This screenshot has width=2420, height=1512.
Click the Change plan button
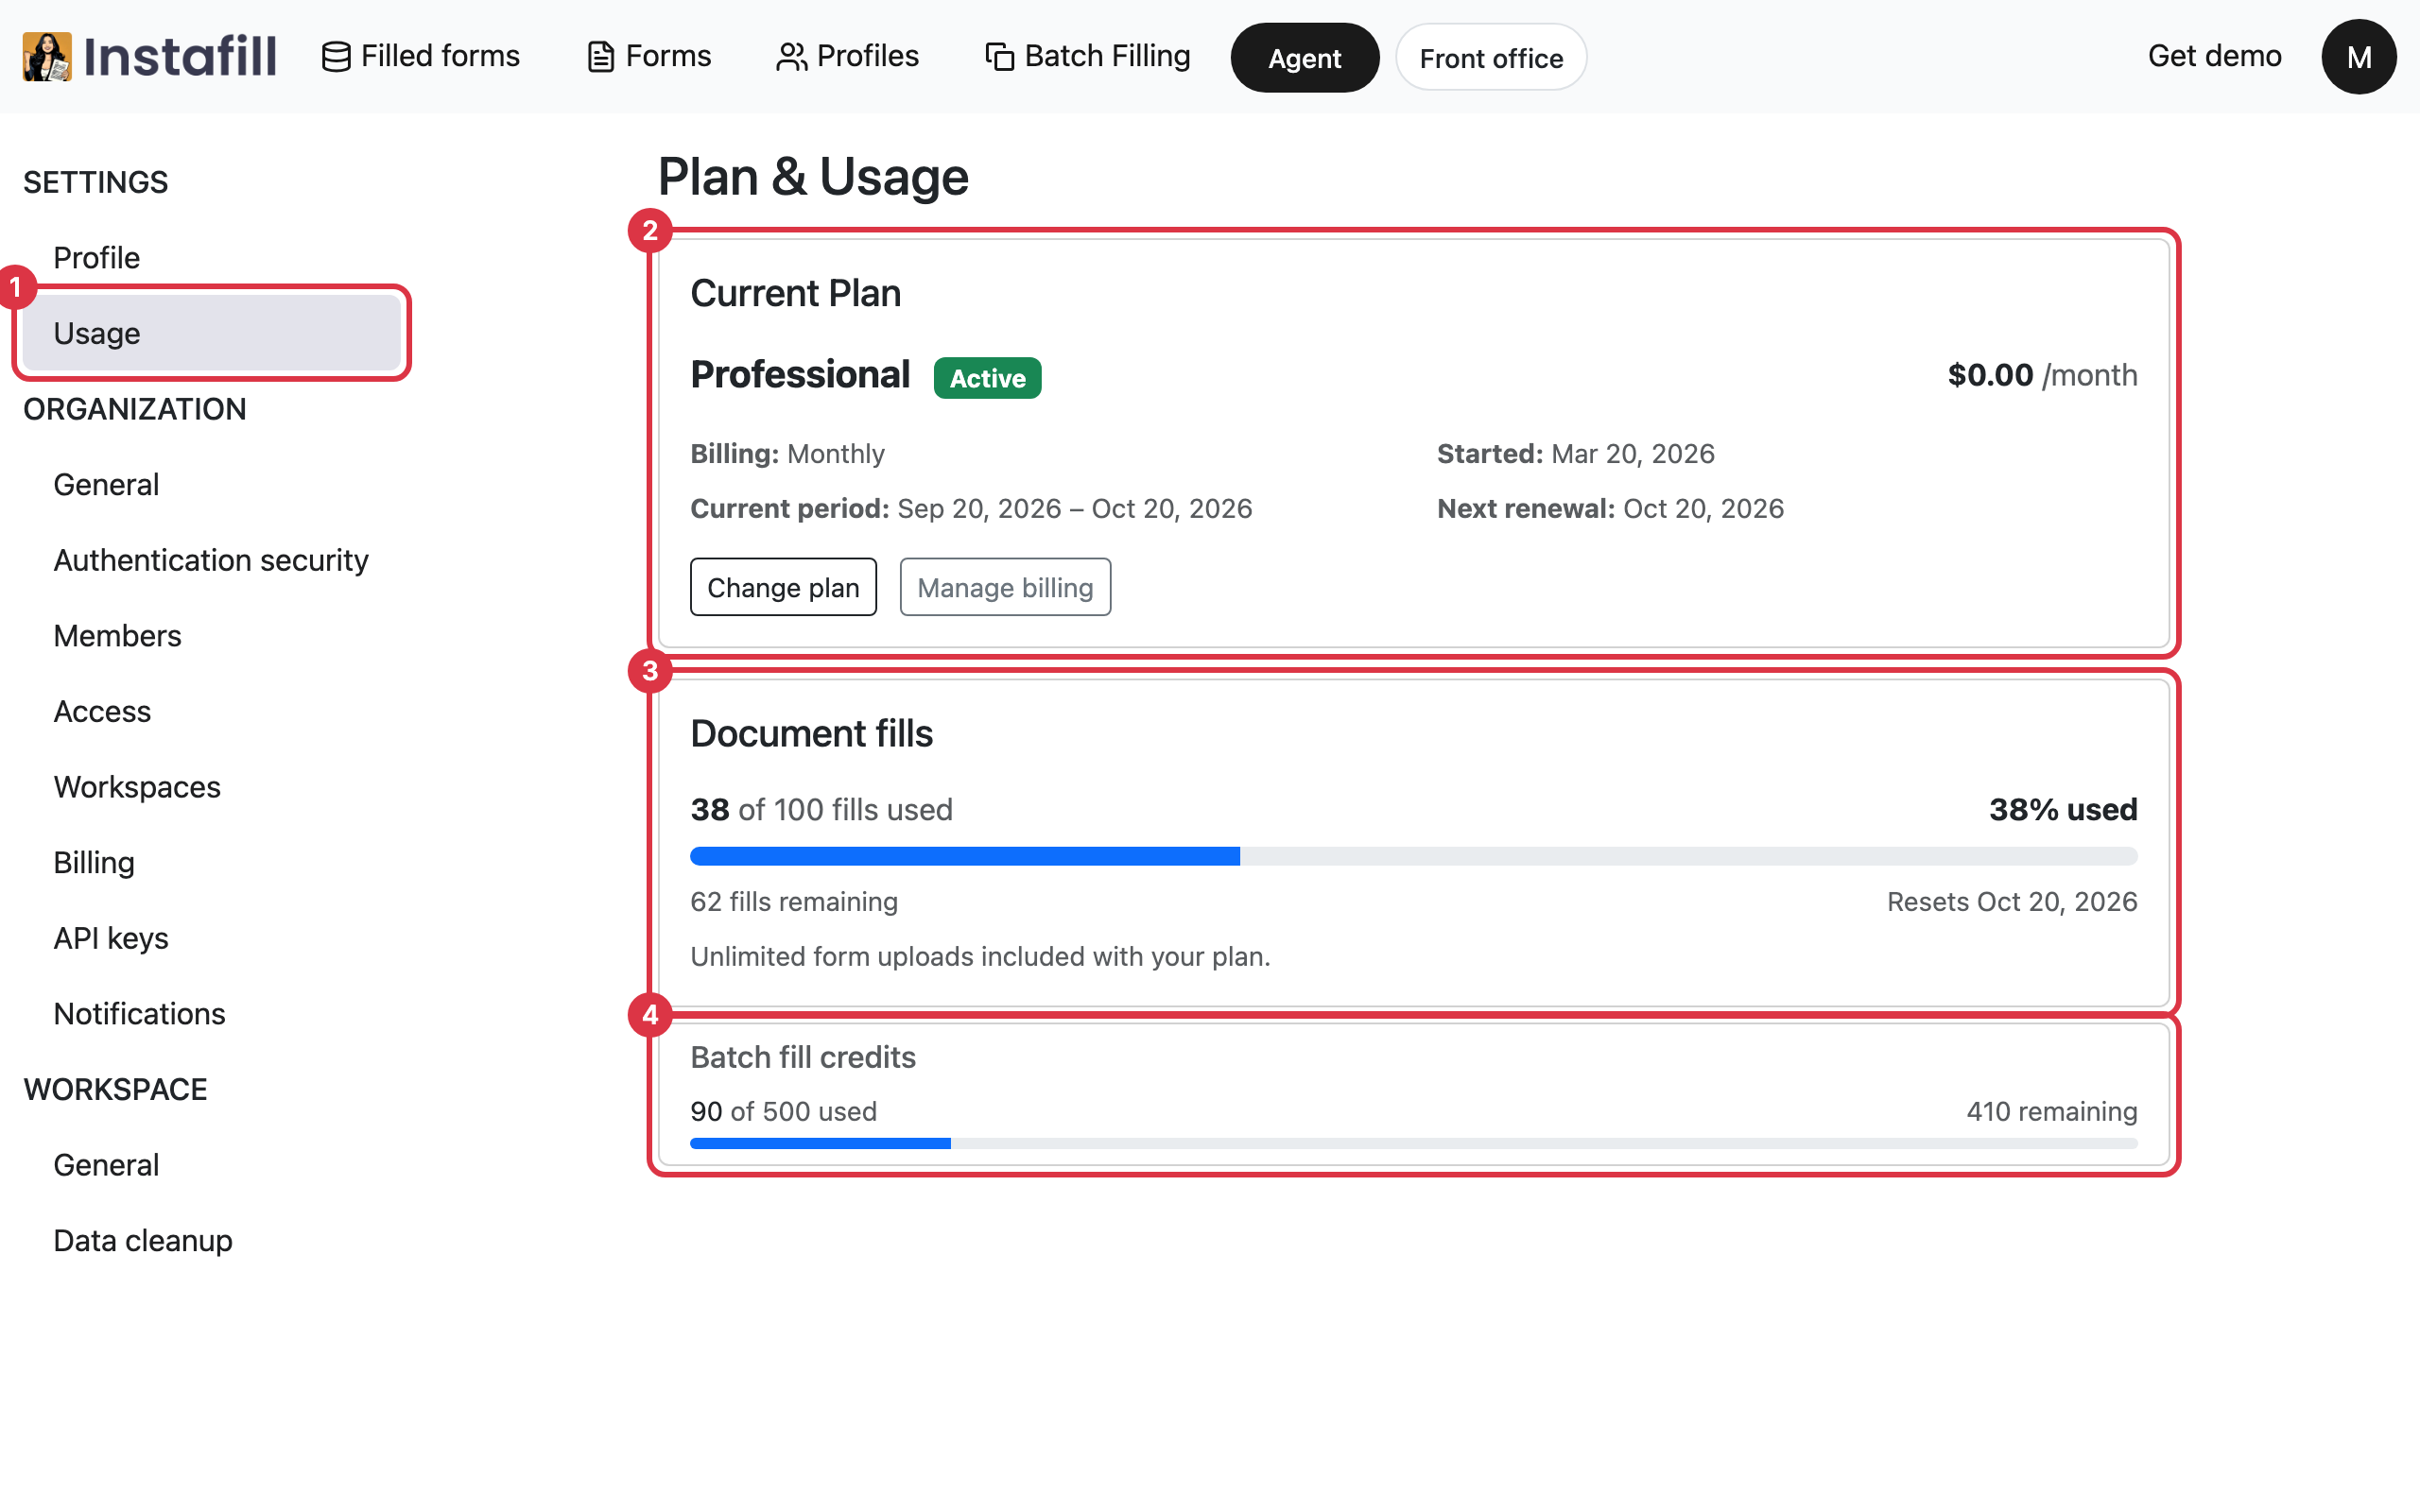[x=783, y=587]
